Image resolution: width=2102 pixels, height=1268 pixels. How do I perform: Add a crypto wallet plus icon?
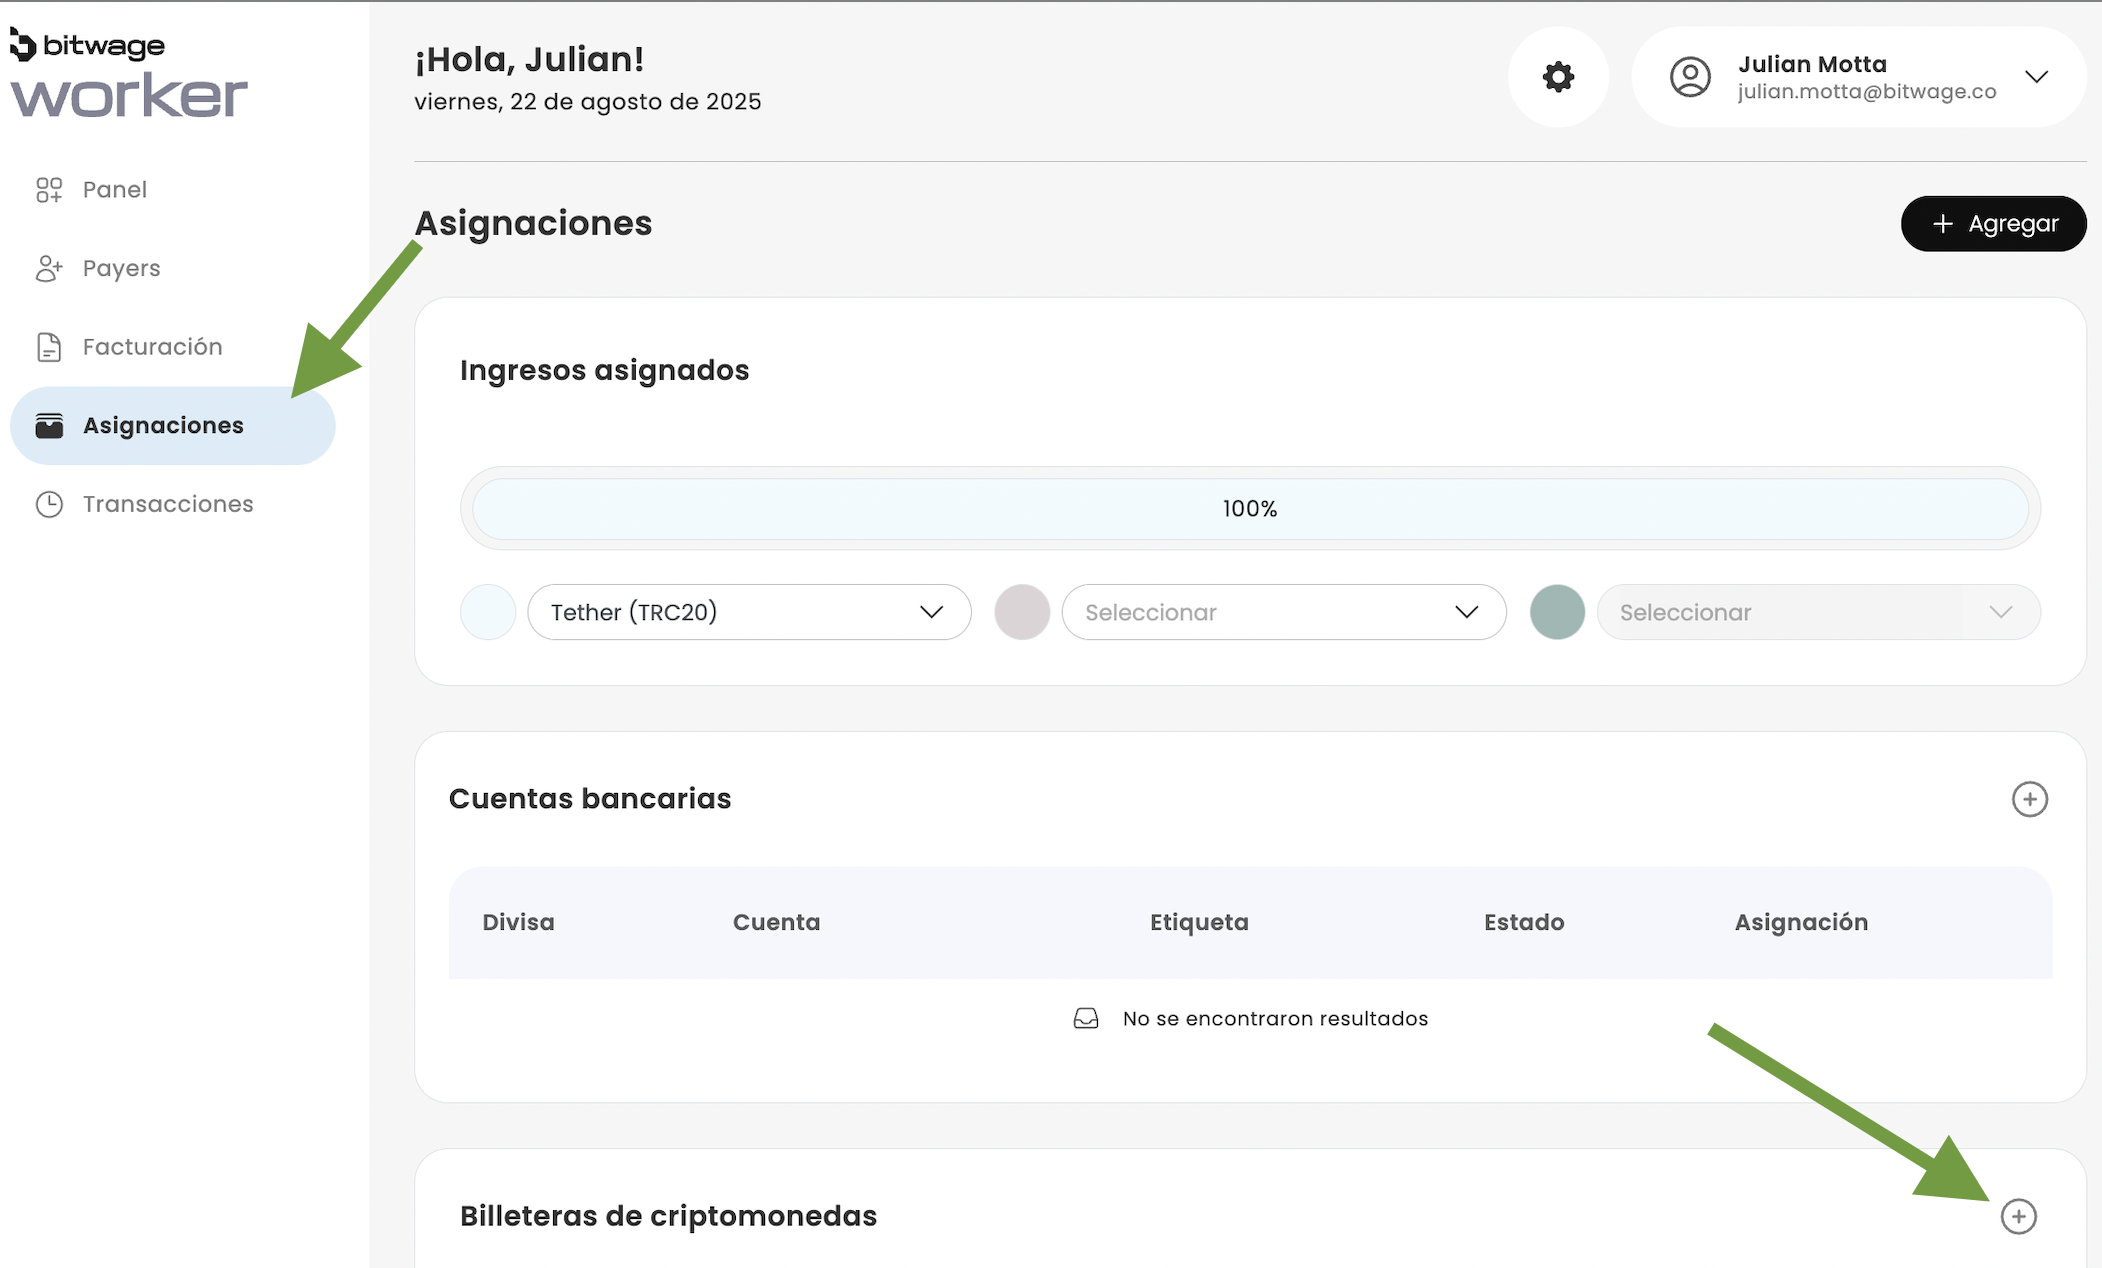pyautogui.click(x=2018, y=1216)
